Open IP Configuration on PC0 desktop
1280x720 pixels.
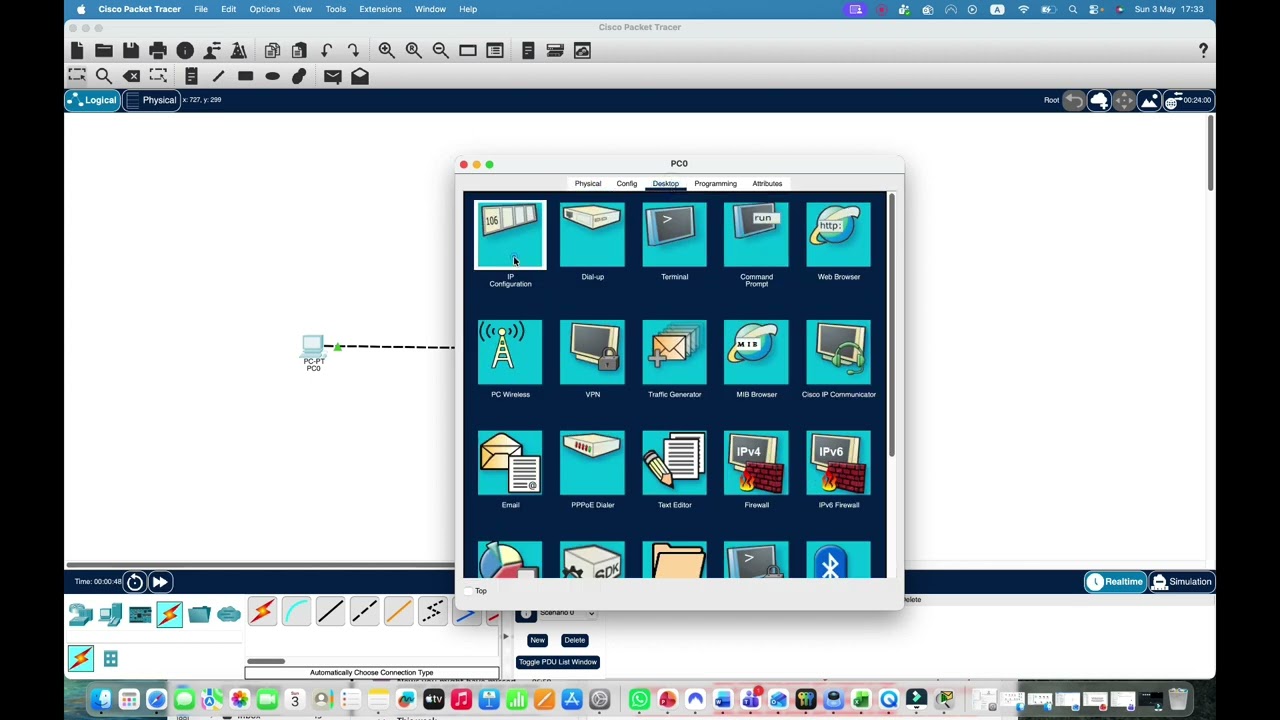(510, 236)
